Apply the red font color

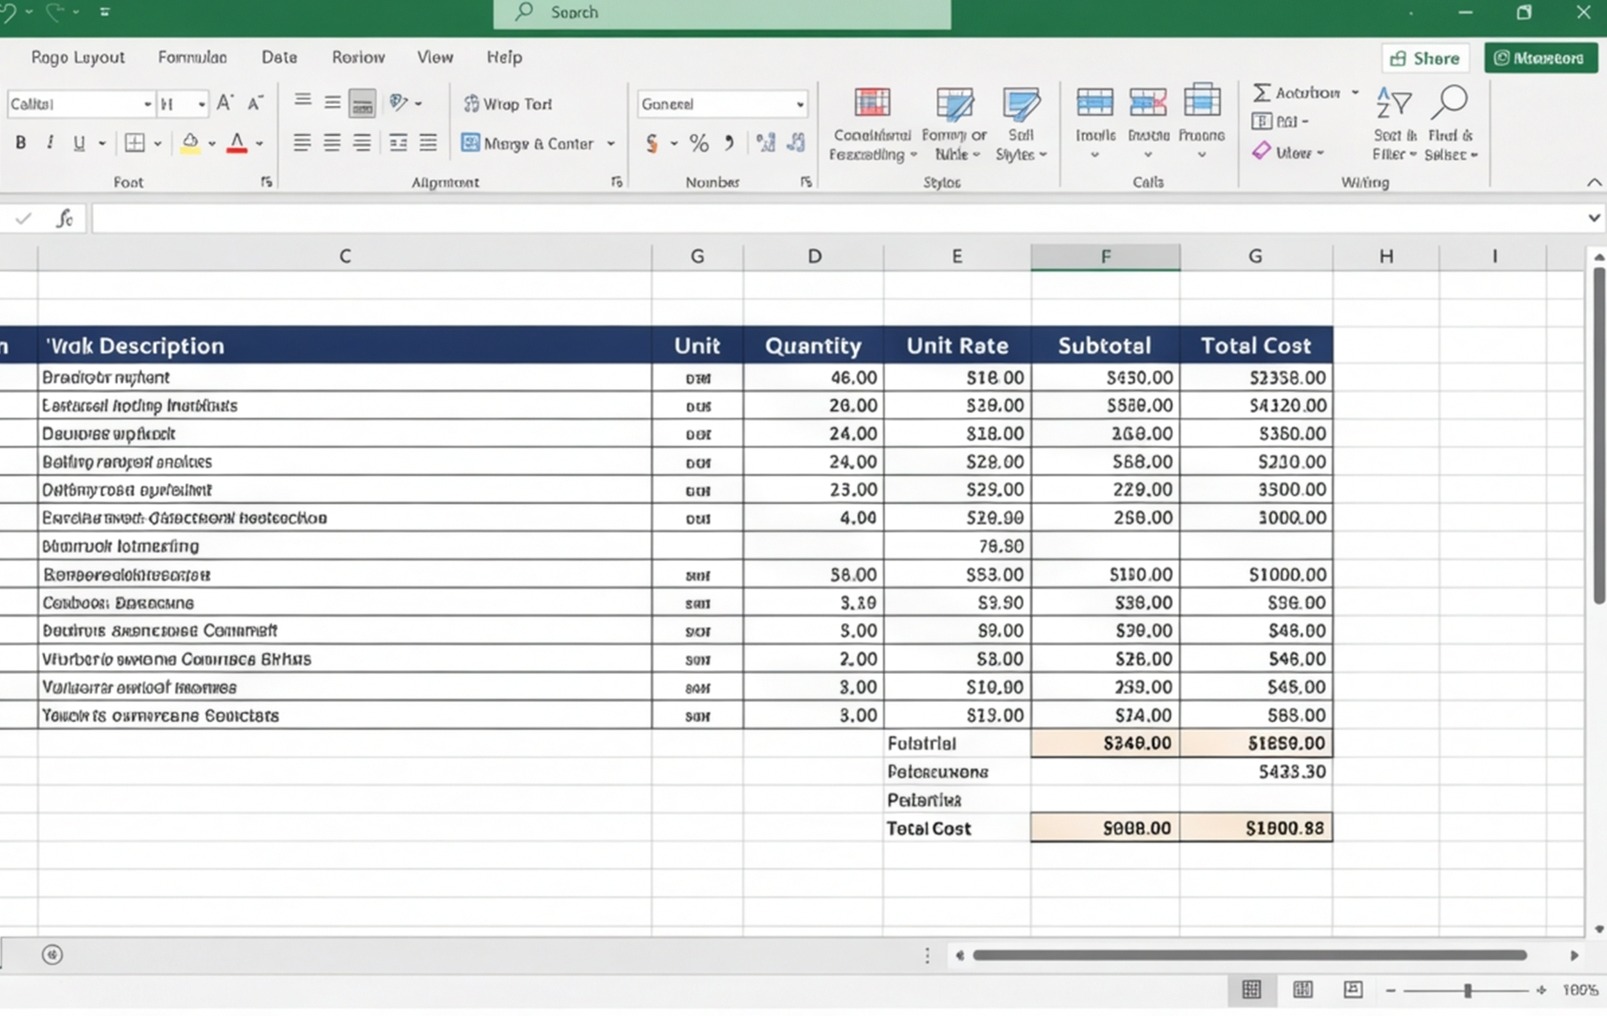tap(237, 143)
